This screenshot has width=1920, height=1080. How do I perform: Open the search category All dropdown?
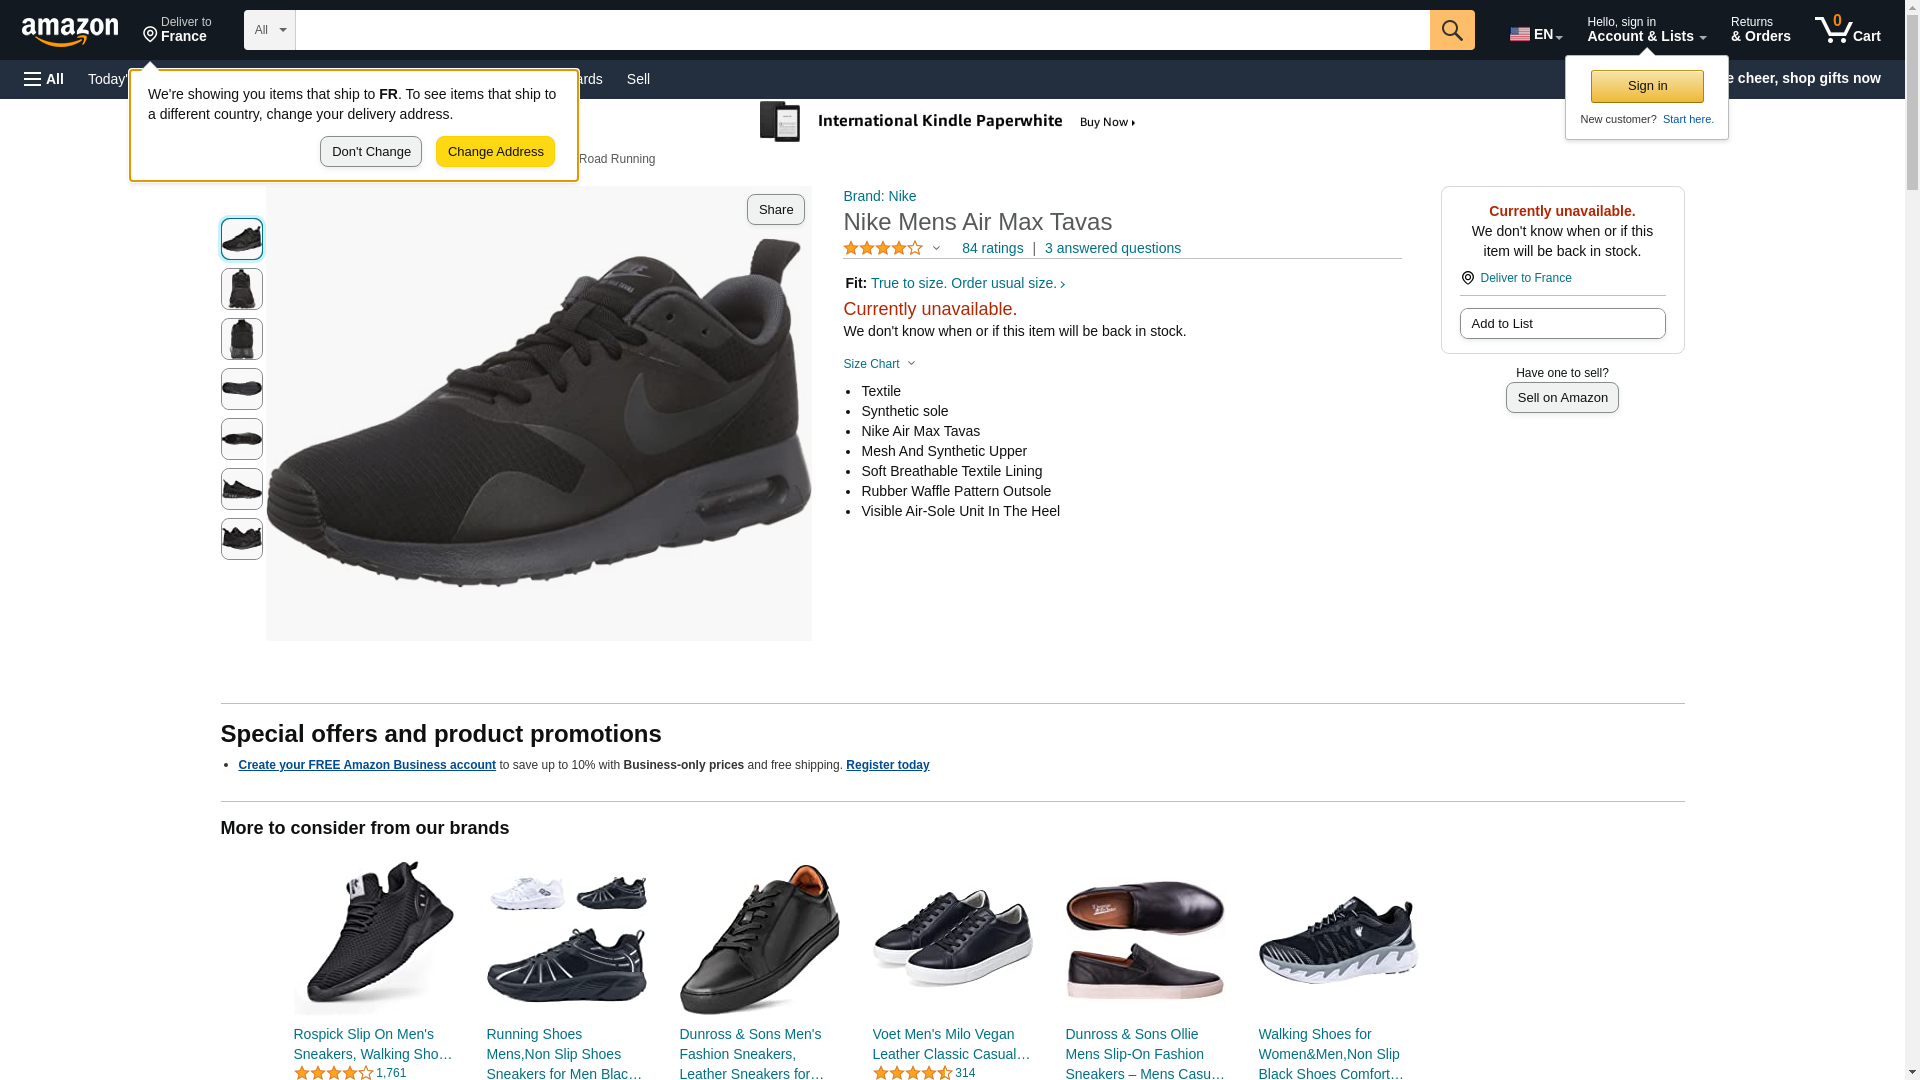[x=269, y=30]
